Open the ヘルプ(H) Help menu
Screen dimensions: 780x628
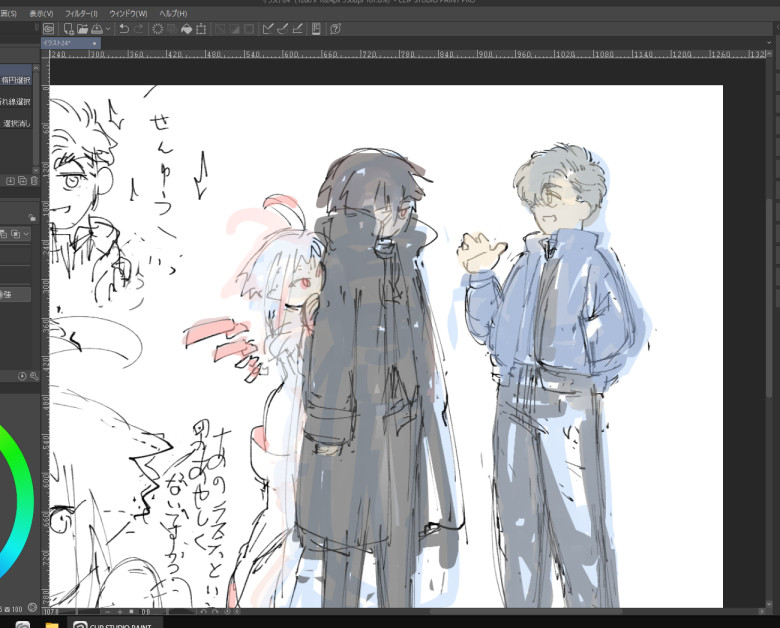tap(173, 13)
